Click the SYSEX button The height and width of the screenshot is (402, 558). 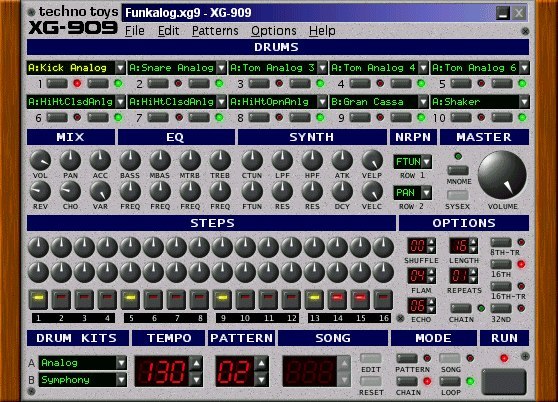point(458,195)
